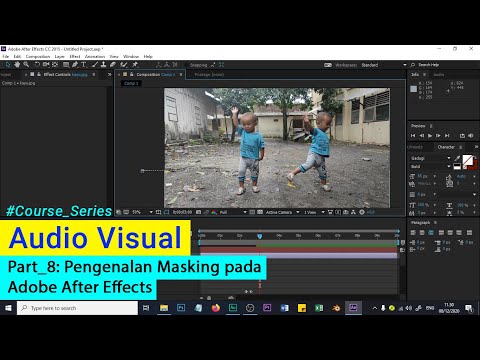Select the Hand tool
Screen dimensions: 480x360
[17, 65]
